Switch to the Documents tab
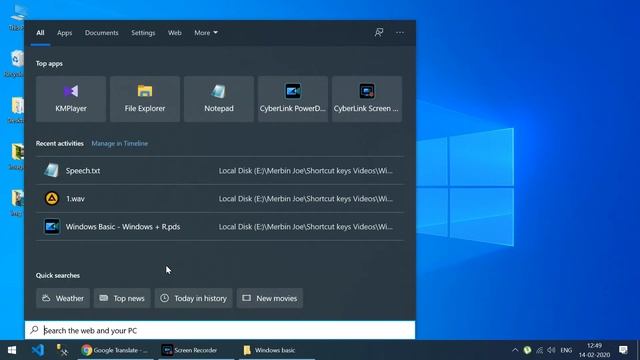 click(x=102, y=33)
